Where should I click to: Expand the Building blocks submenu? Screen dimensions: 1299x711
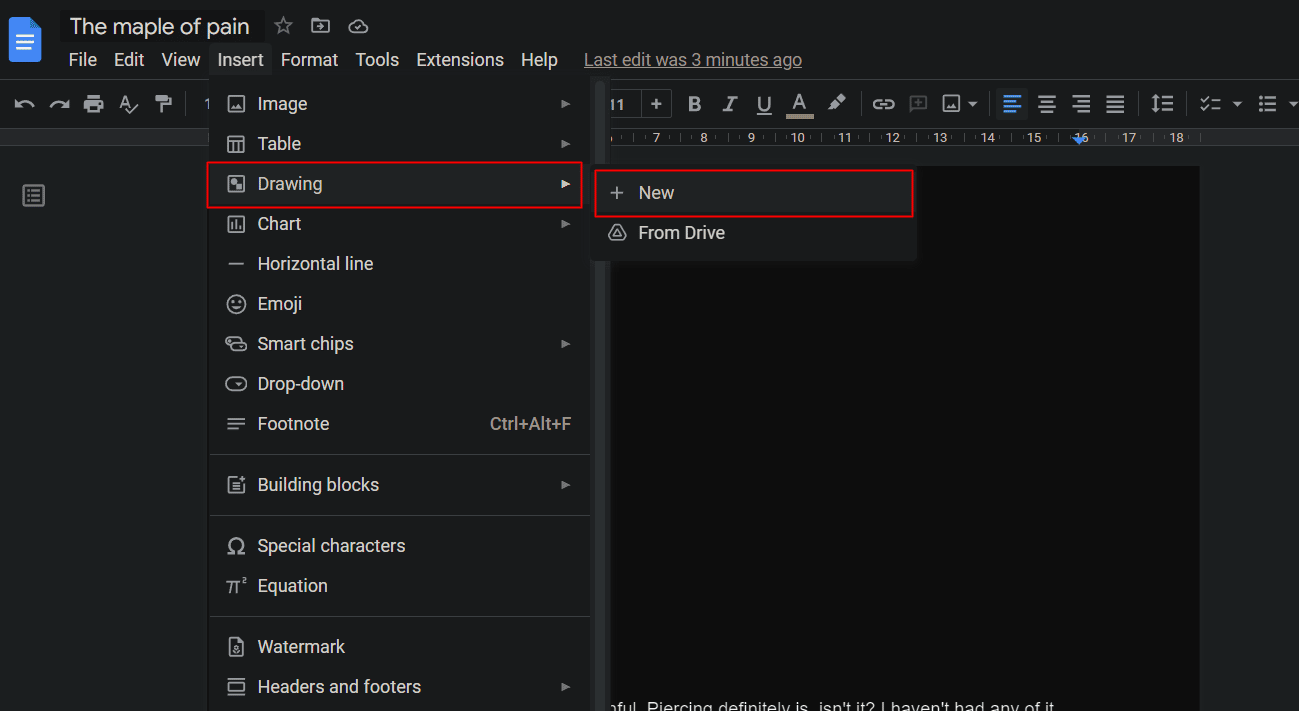coord(399,485)
